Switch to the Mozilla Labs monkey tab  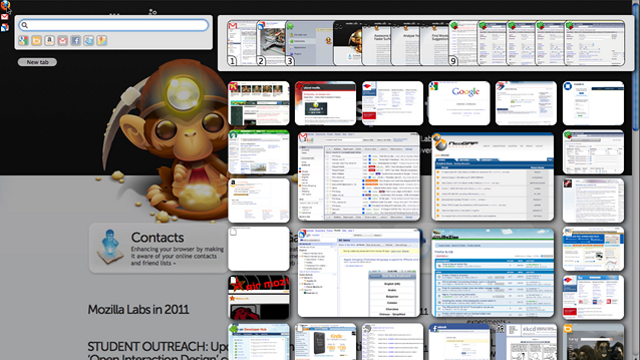[348, 43]
